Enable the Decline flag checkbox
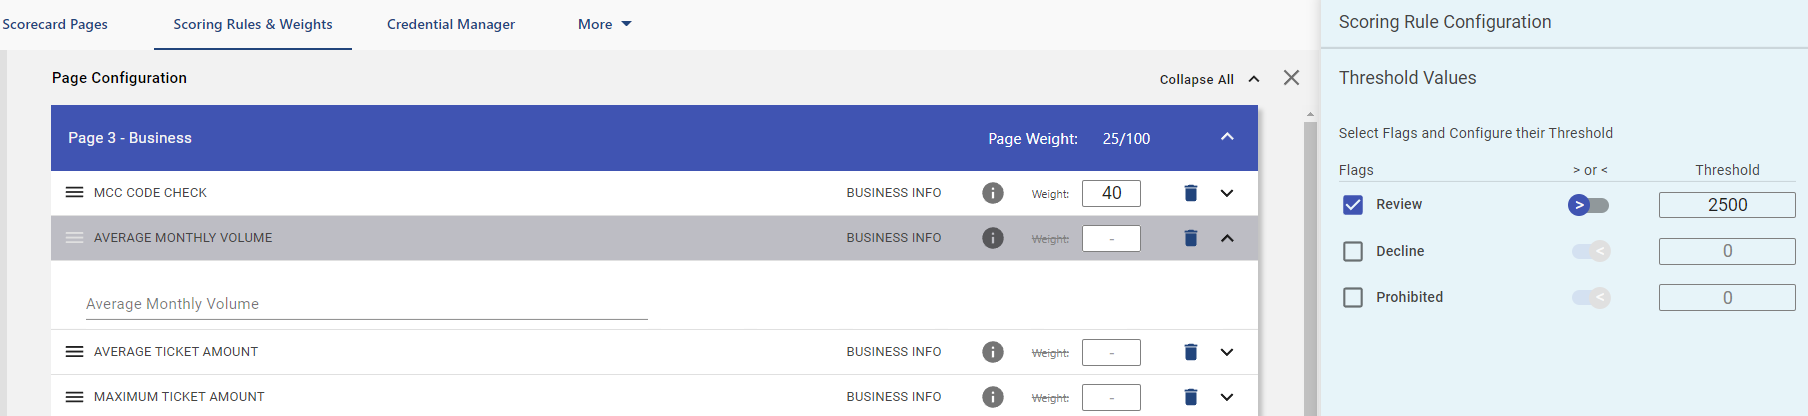The width and height of the screenshot is (1808, 416). tap(1353, 251)
